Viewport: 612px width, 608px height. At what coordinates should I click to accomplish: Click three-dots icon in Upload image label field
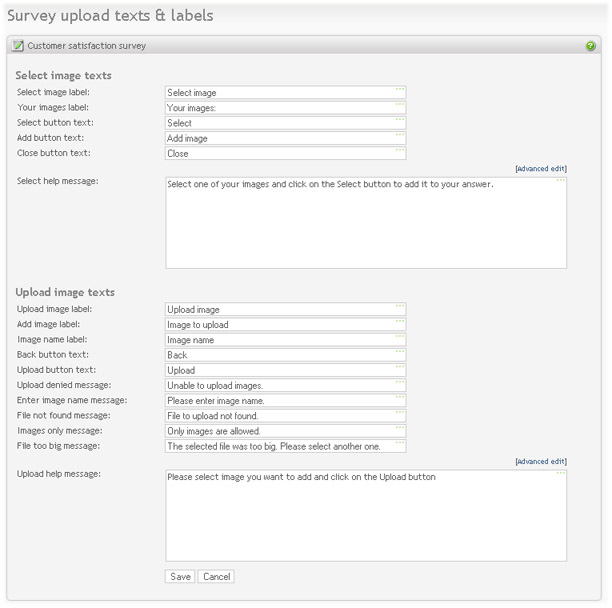click(x=400, y=306)
